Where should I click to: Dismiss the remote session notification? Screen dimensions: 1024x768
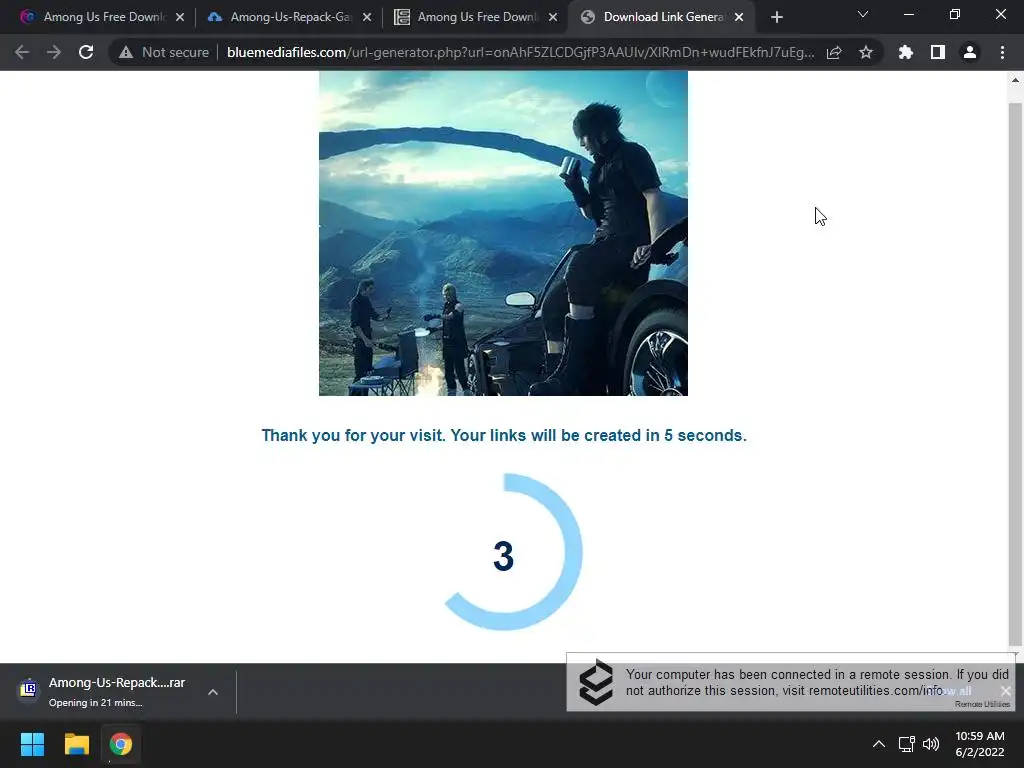1006,691
